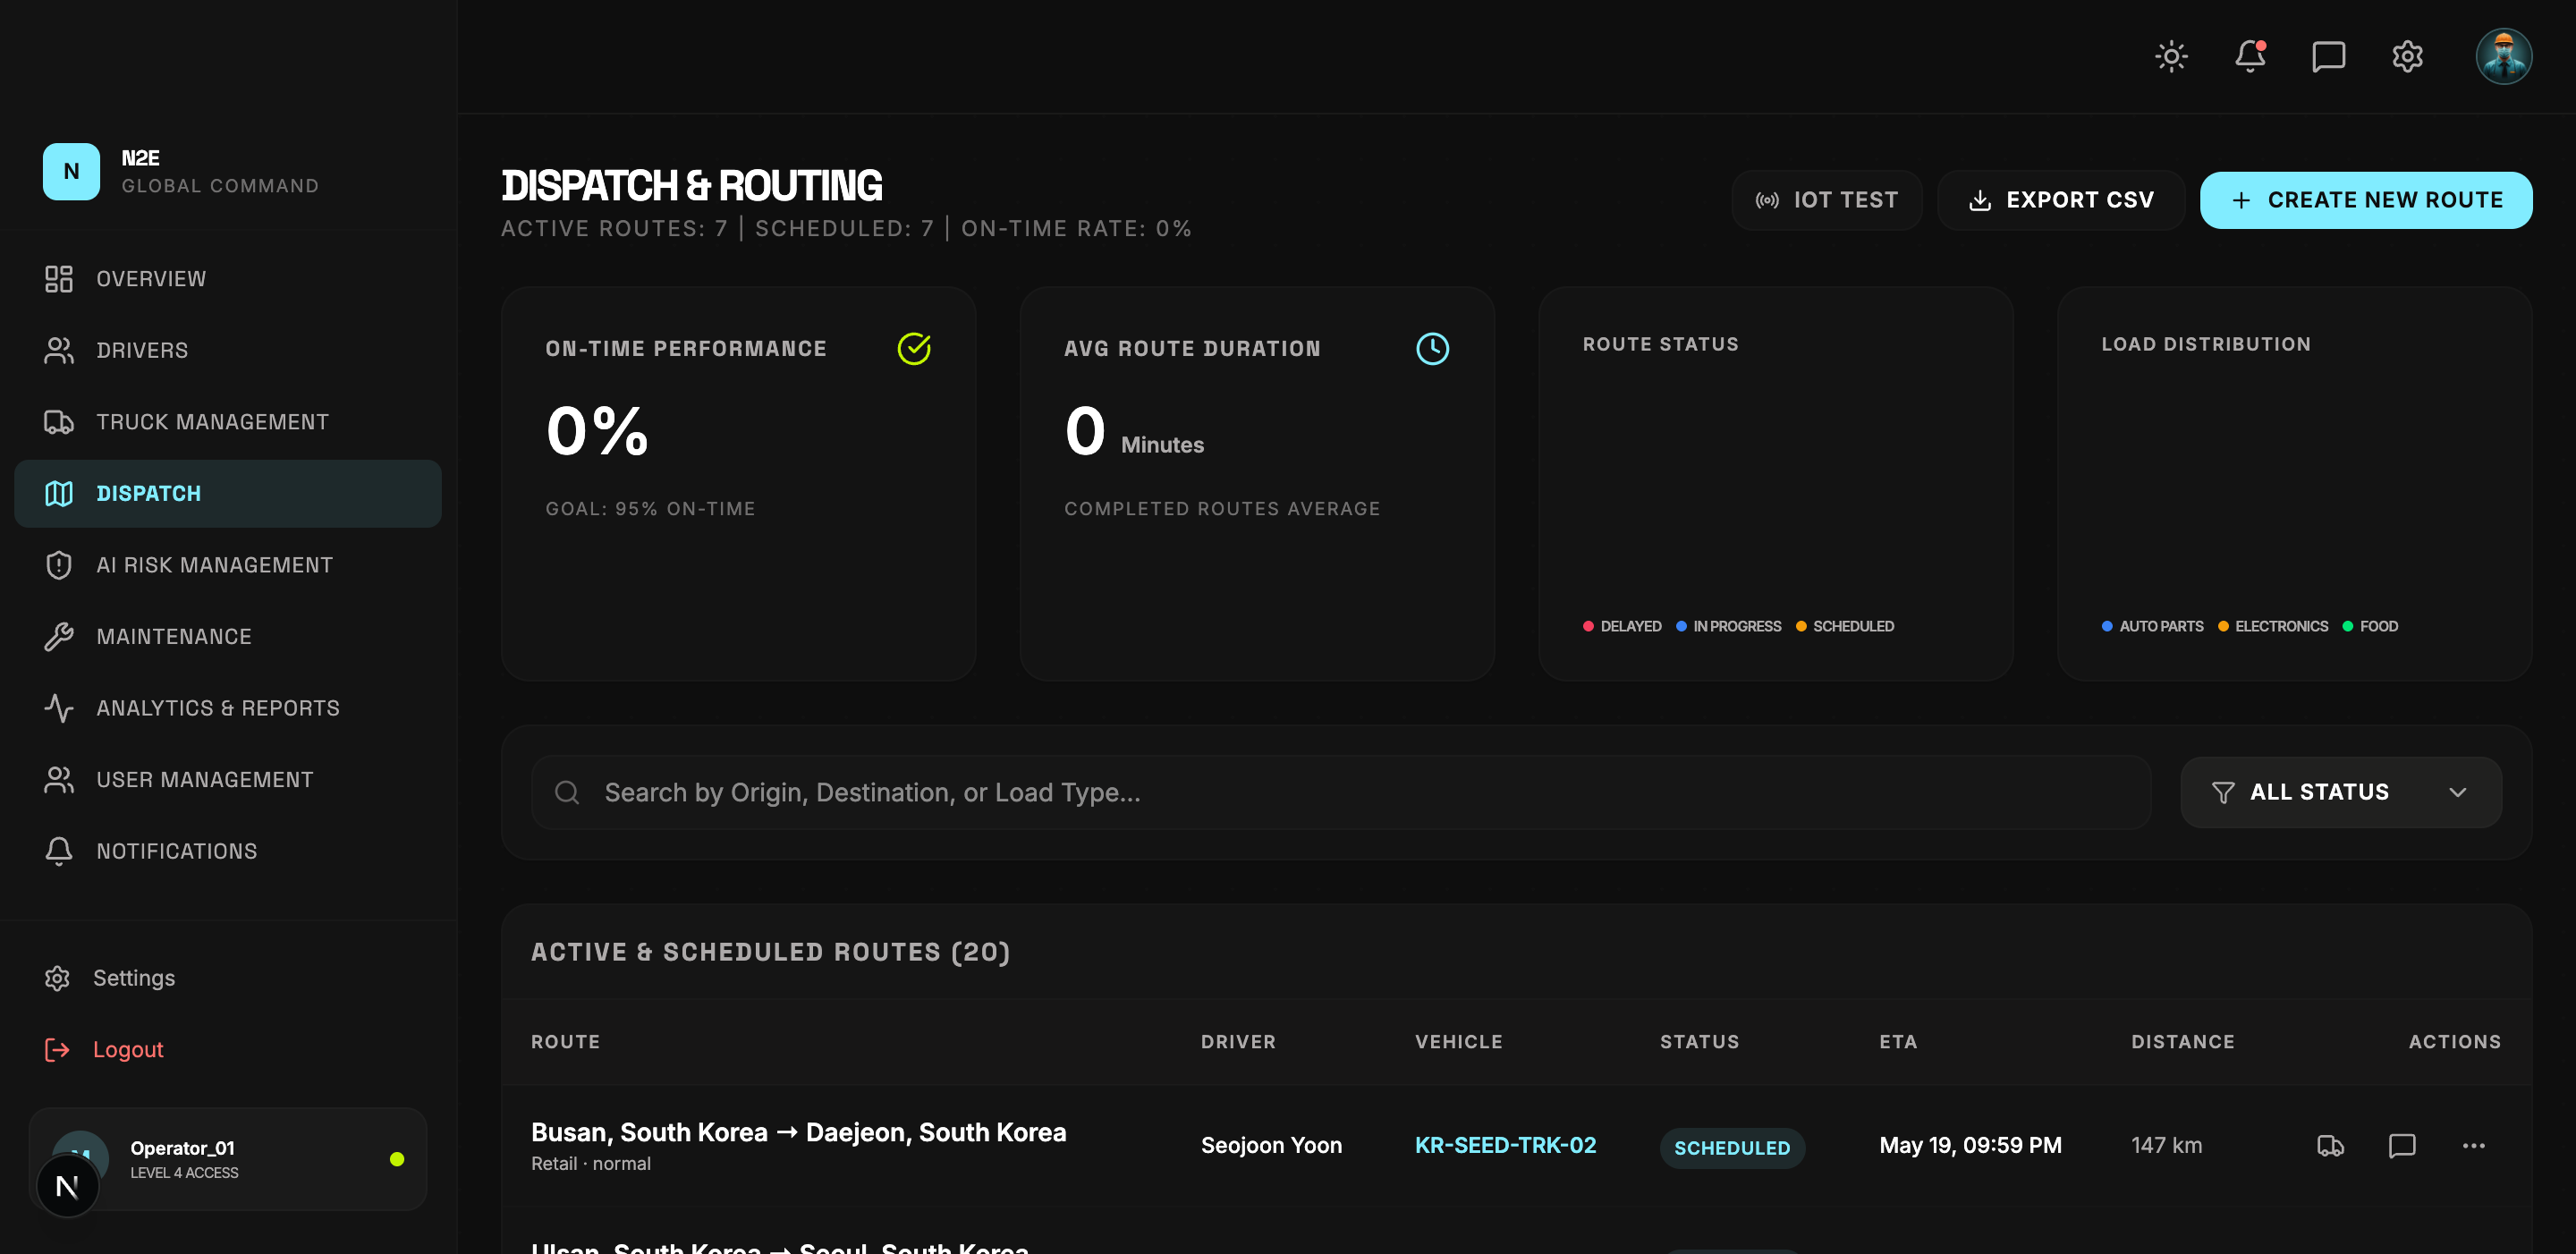Click Avg Route Duration clock icon
2576x1254 pixels.
click(x=1432, y=349)
